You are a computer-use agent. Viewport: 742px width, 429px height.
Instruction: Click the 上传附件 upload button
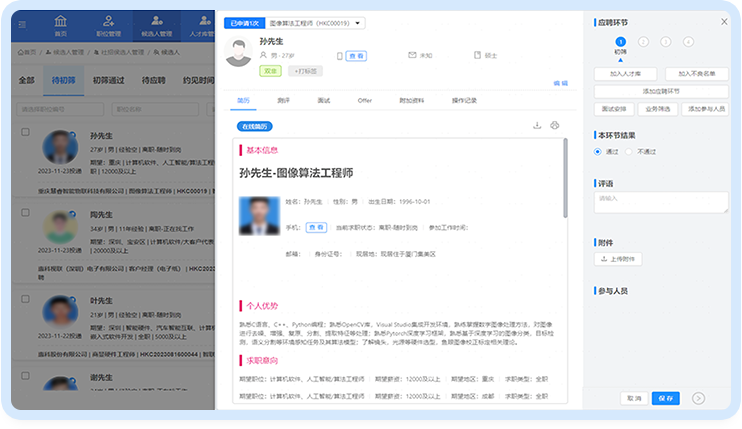(x=620, y=259)
